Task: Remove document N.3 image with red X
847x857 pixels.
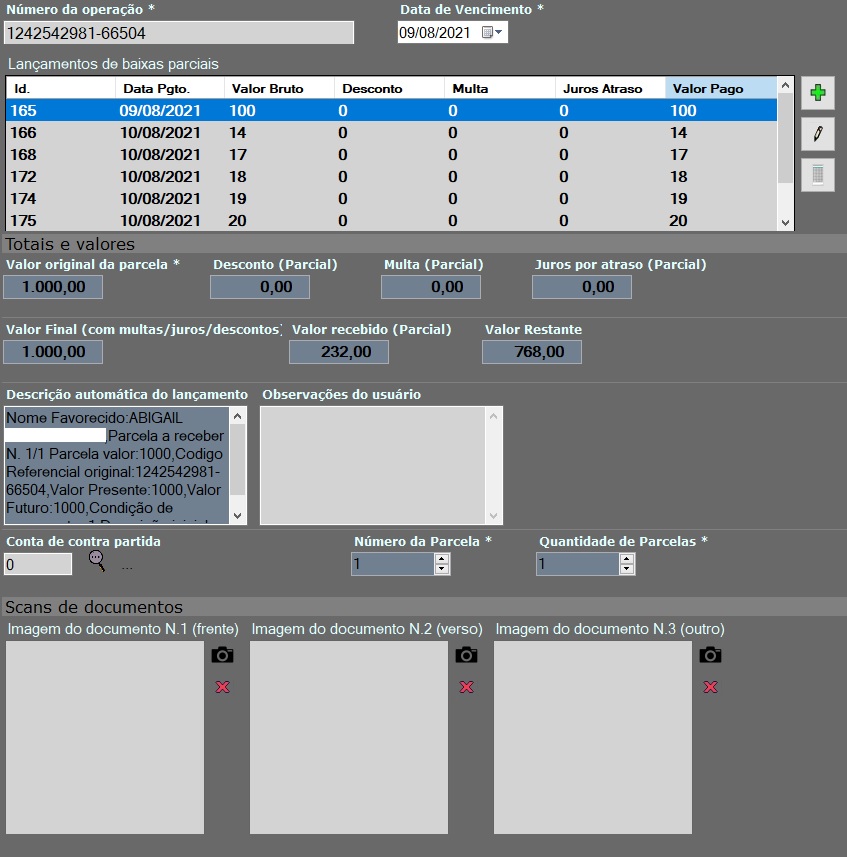Action: pos(710,687)
